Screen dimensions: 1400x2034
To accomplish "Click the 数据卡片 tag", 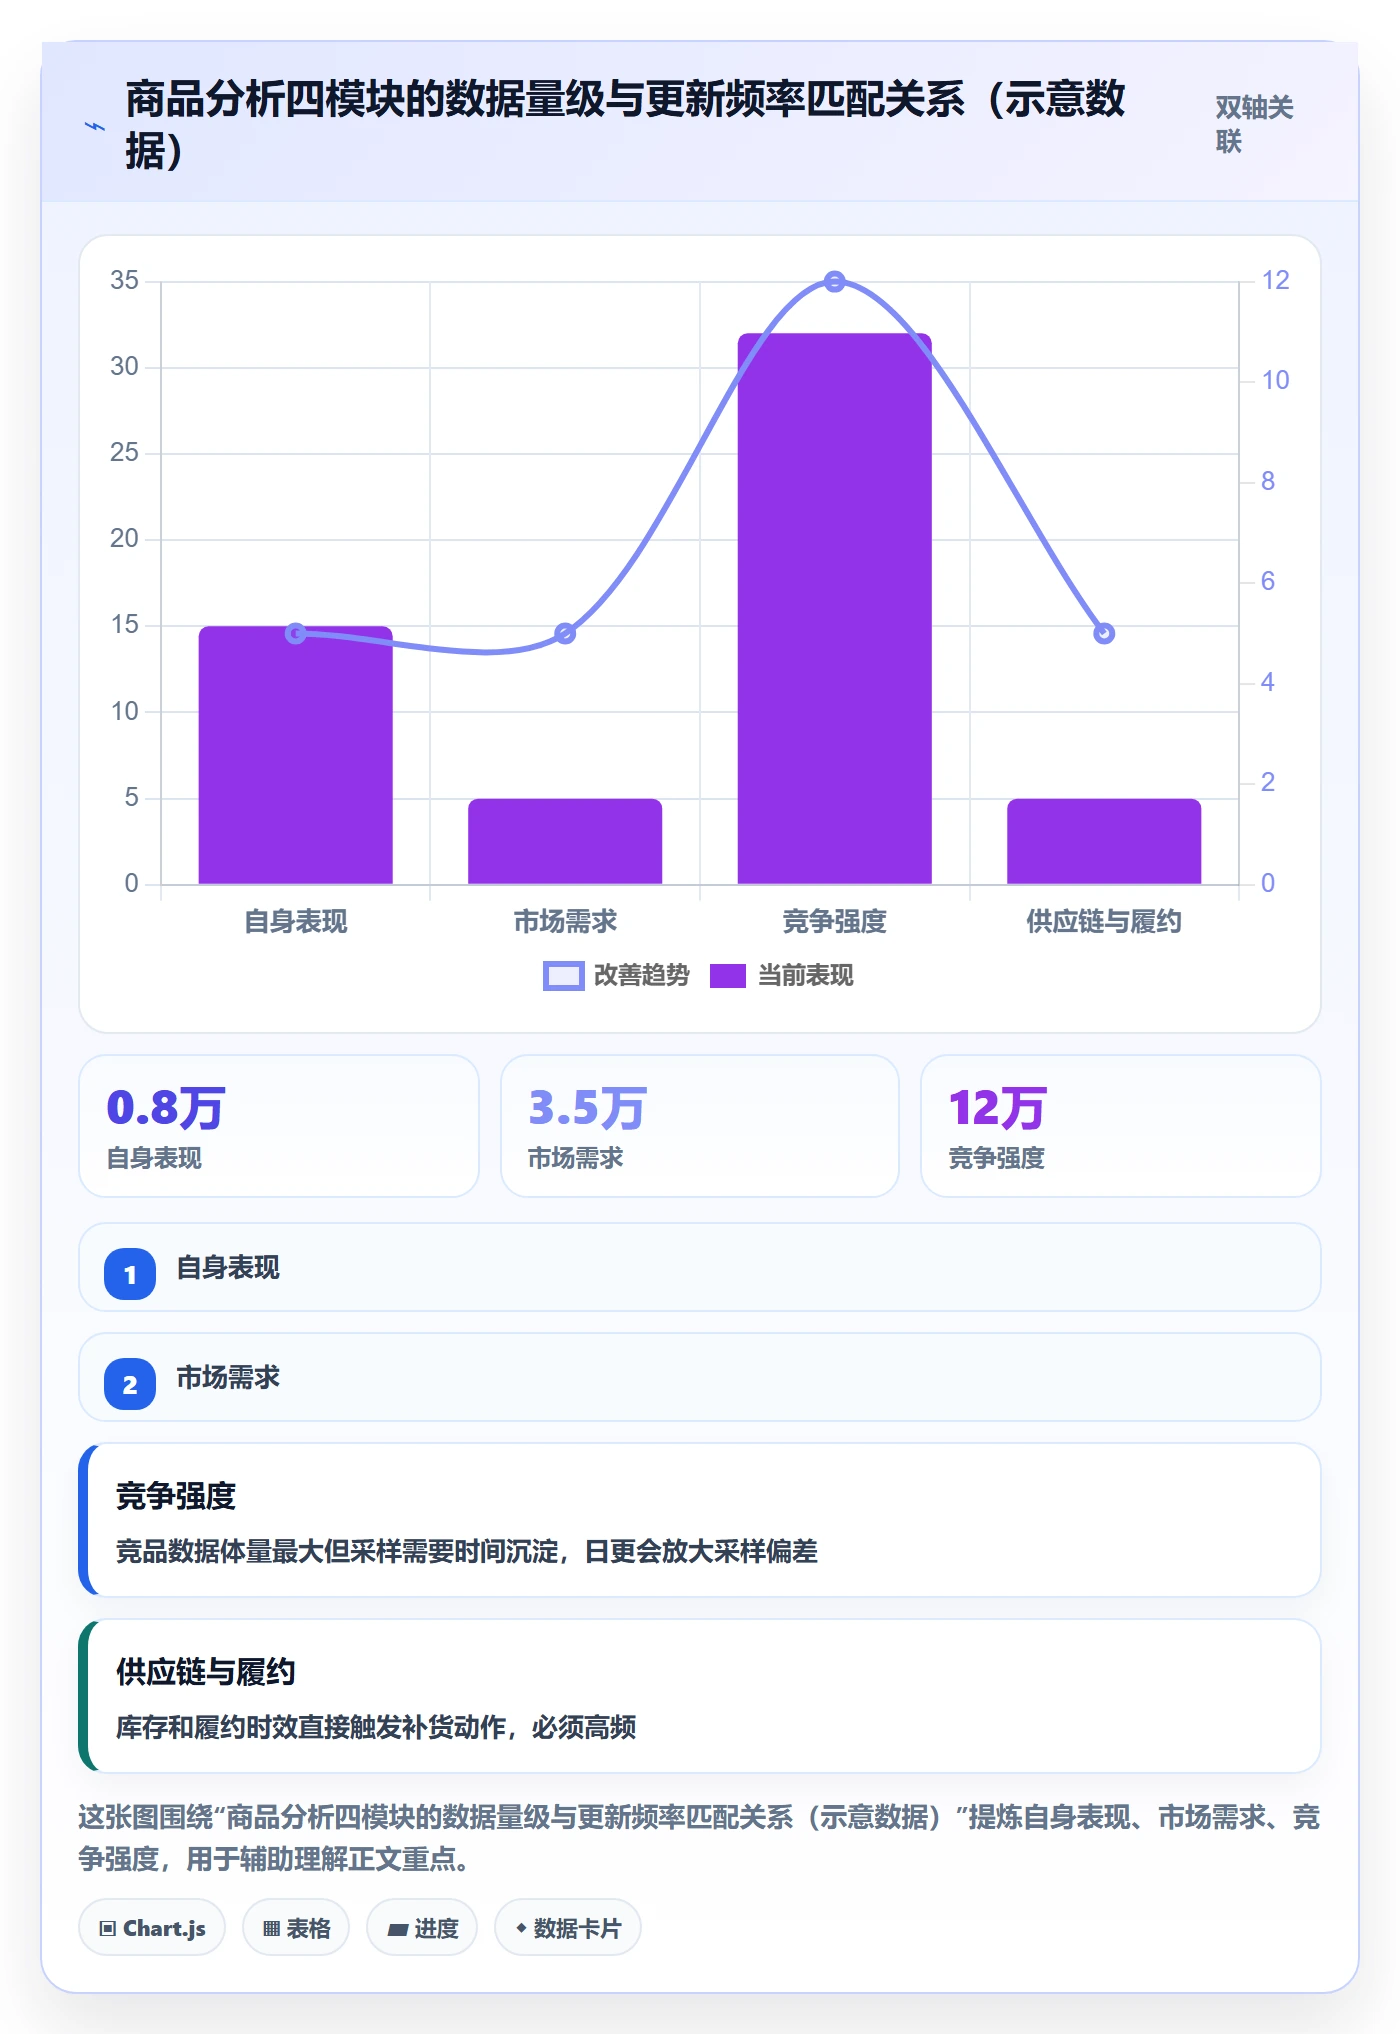I will point(568,1928).
